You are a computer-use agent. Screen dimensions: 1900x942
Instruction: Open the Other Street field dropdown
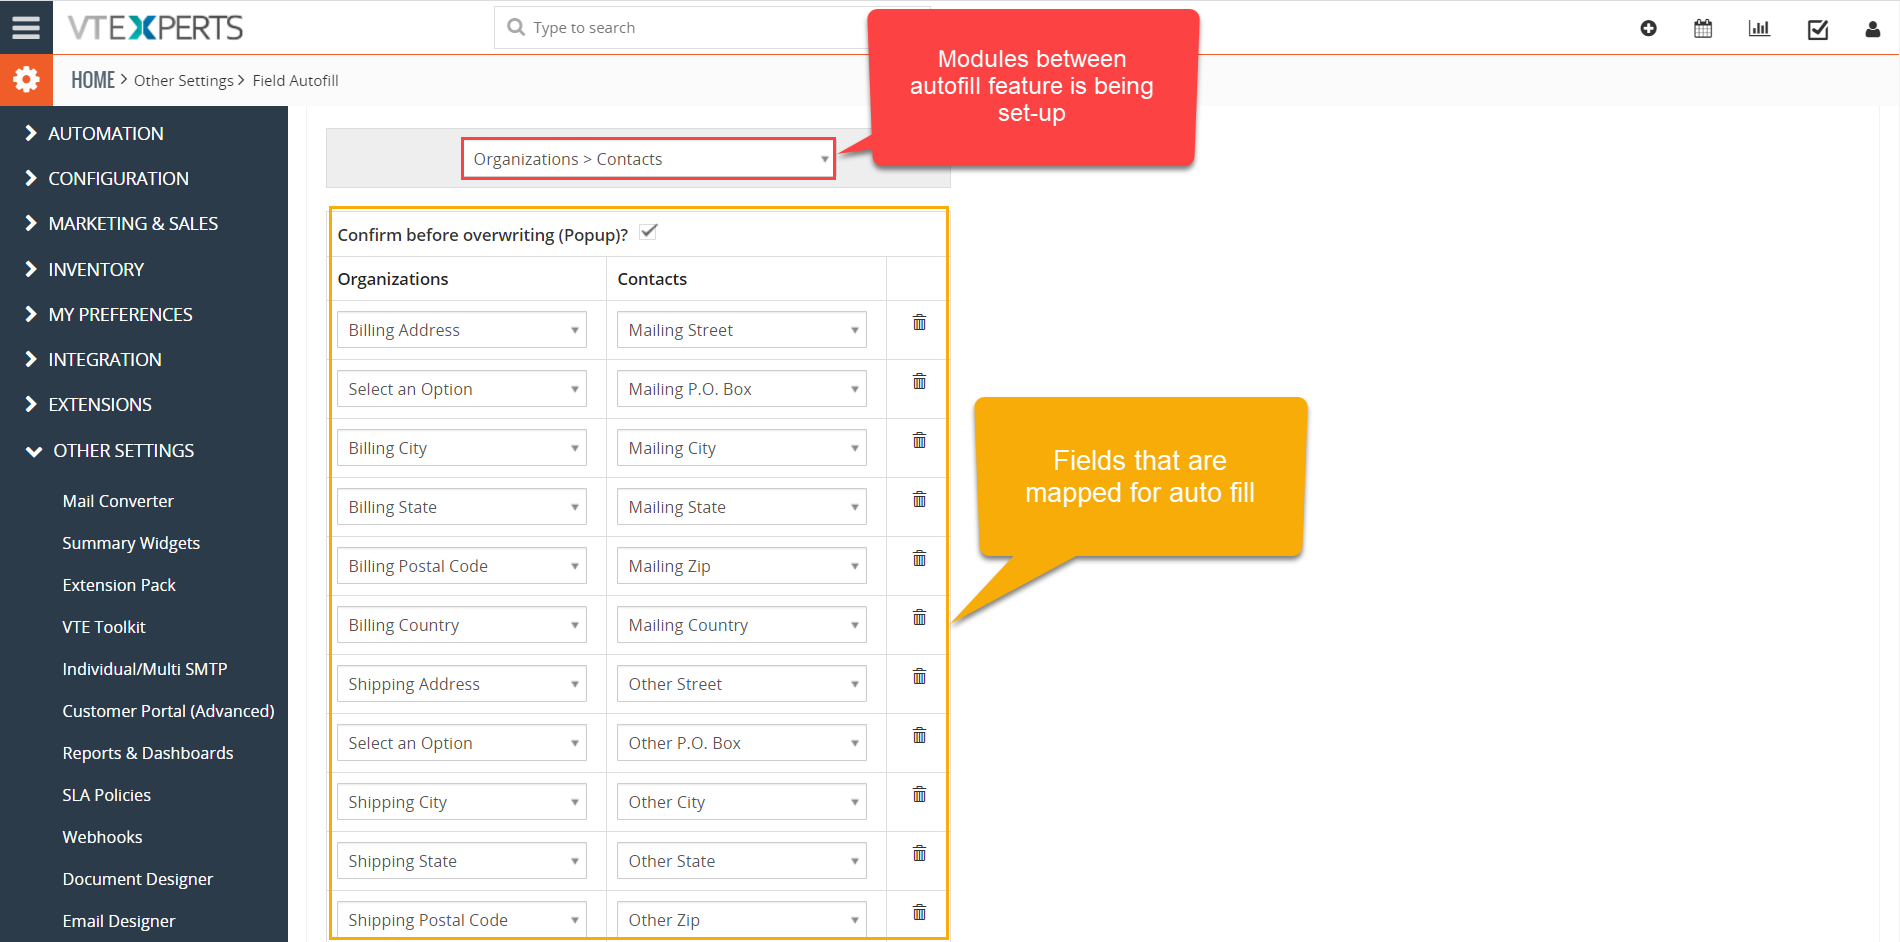[x=741, y=684]
